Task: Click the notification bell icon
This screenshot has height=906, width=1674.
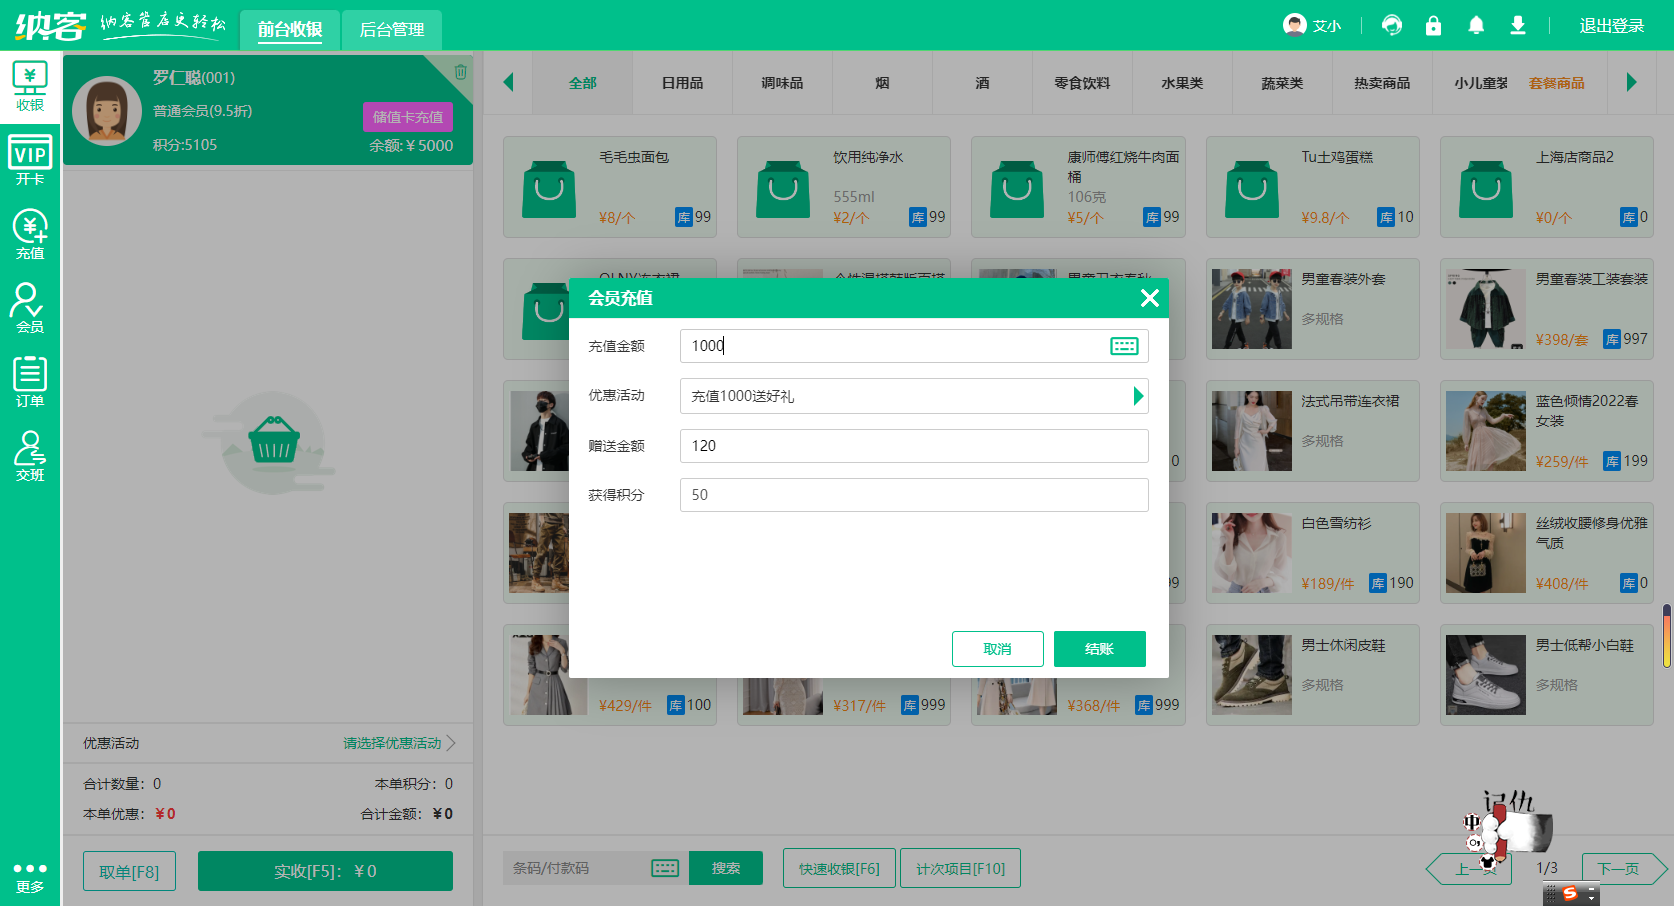Action: (x=1476, y=26)
